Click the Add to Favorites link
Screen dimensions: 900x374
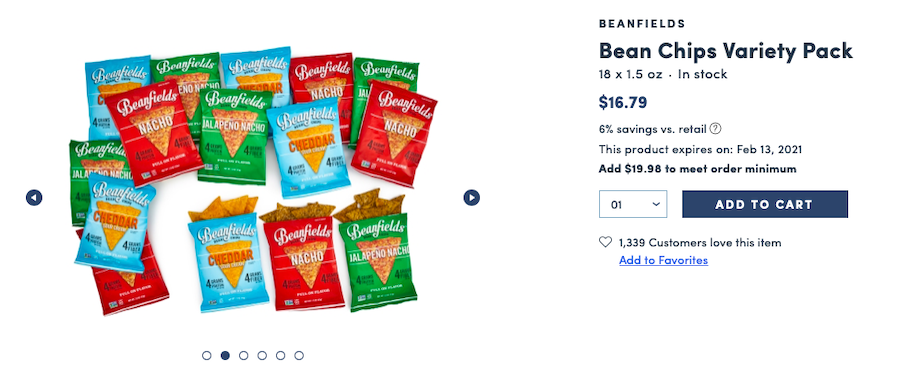(664, 260)
